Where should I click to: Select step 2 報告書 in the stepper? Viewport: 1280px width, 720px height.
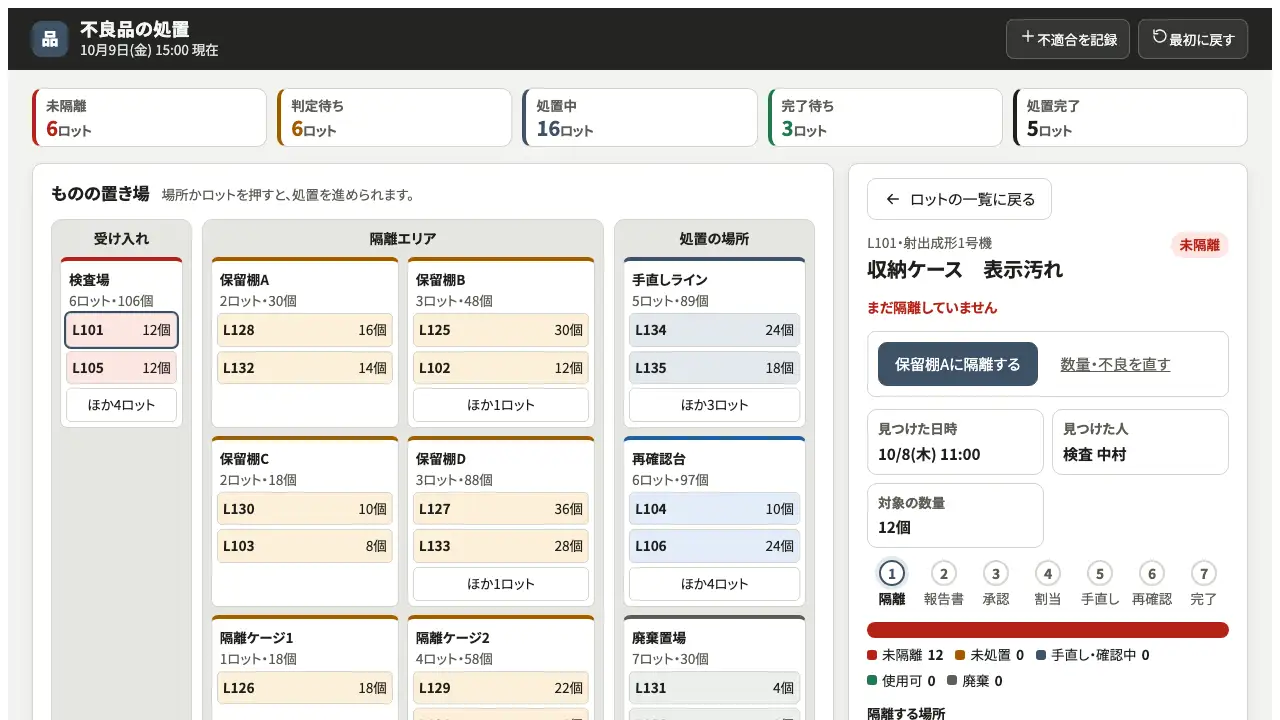[944, 584]
